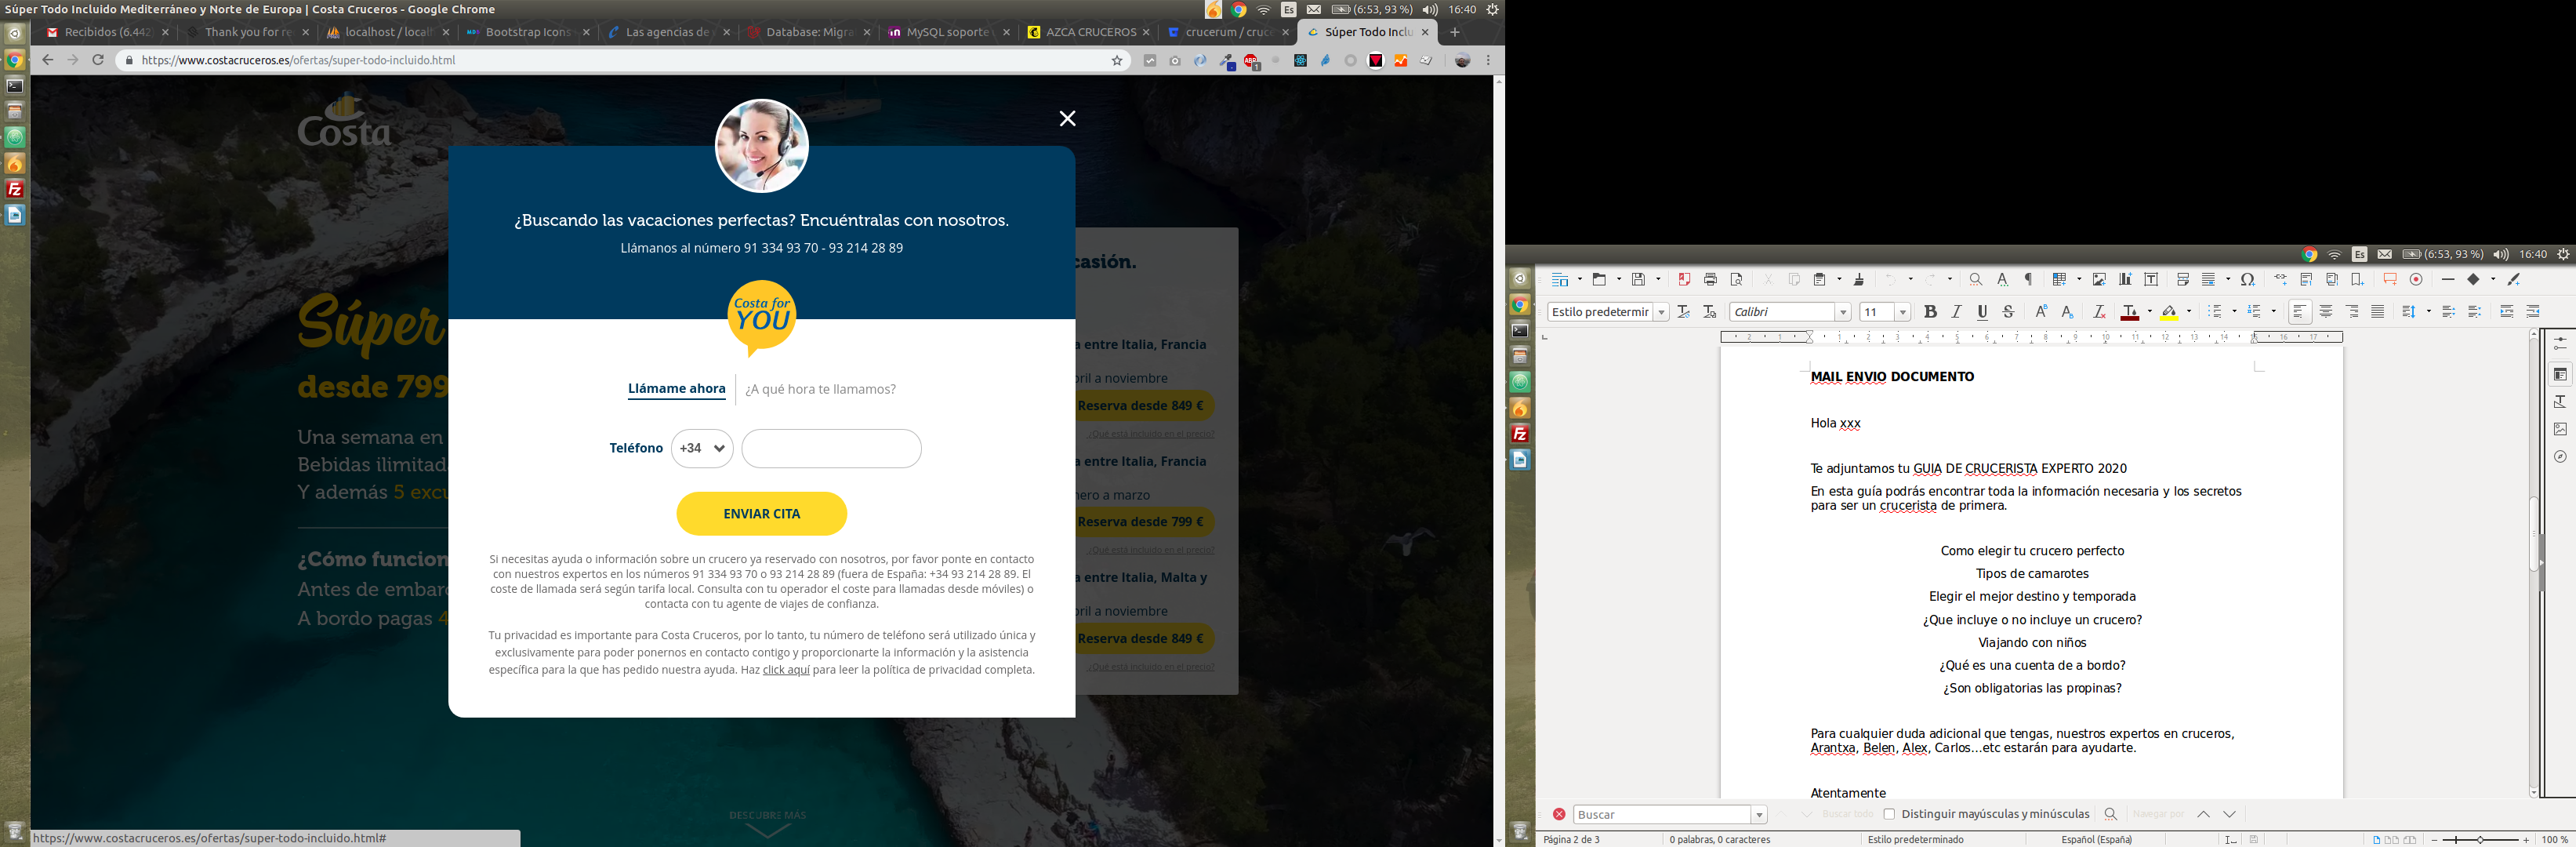Insert hyperlink icon in Writer toolbar
2576x847 pixels.
point(2280,280)
